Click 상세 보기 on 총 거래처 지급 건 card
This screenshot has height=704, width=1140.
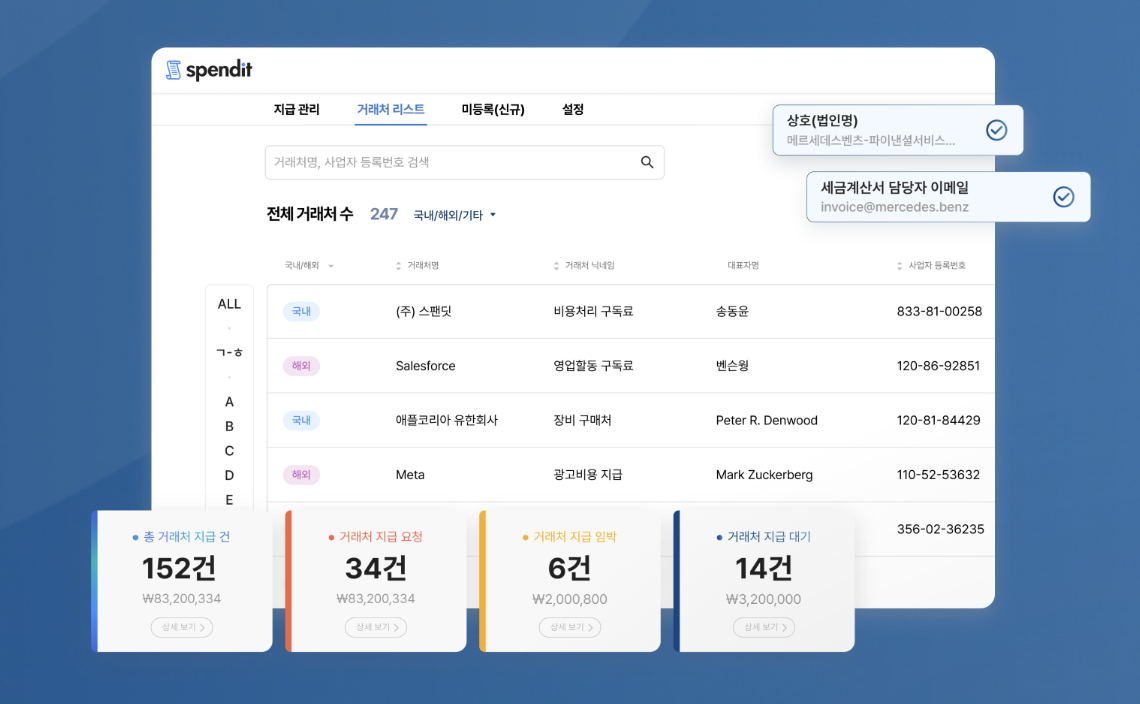click(182, 627)
